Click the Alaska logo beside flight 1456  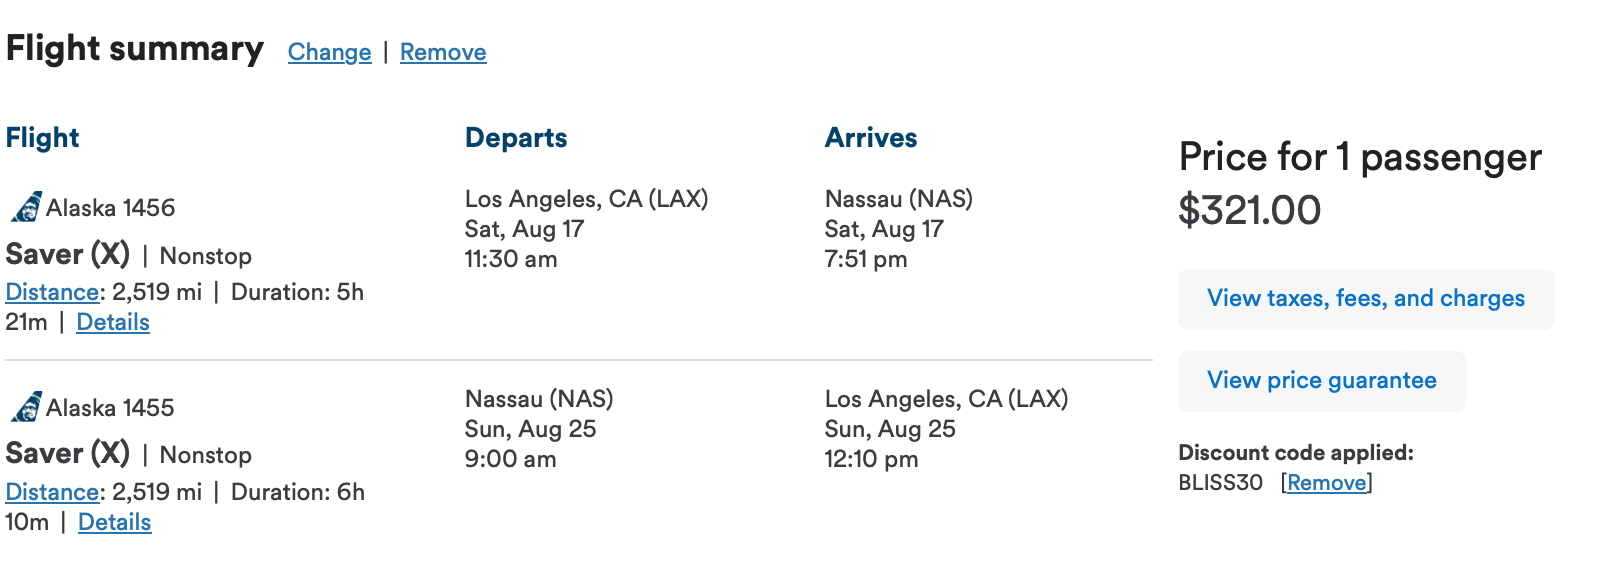[26, 207]
